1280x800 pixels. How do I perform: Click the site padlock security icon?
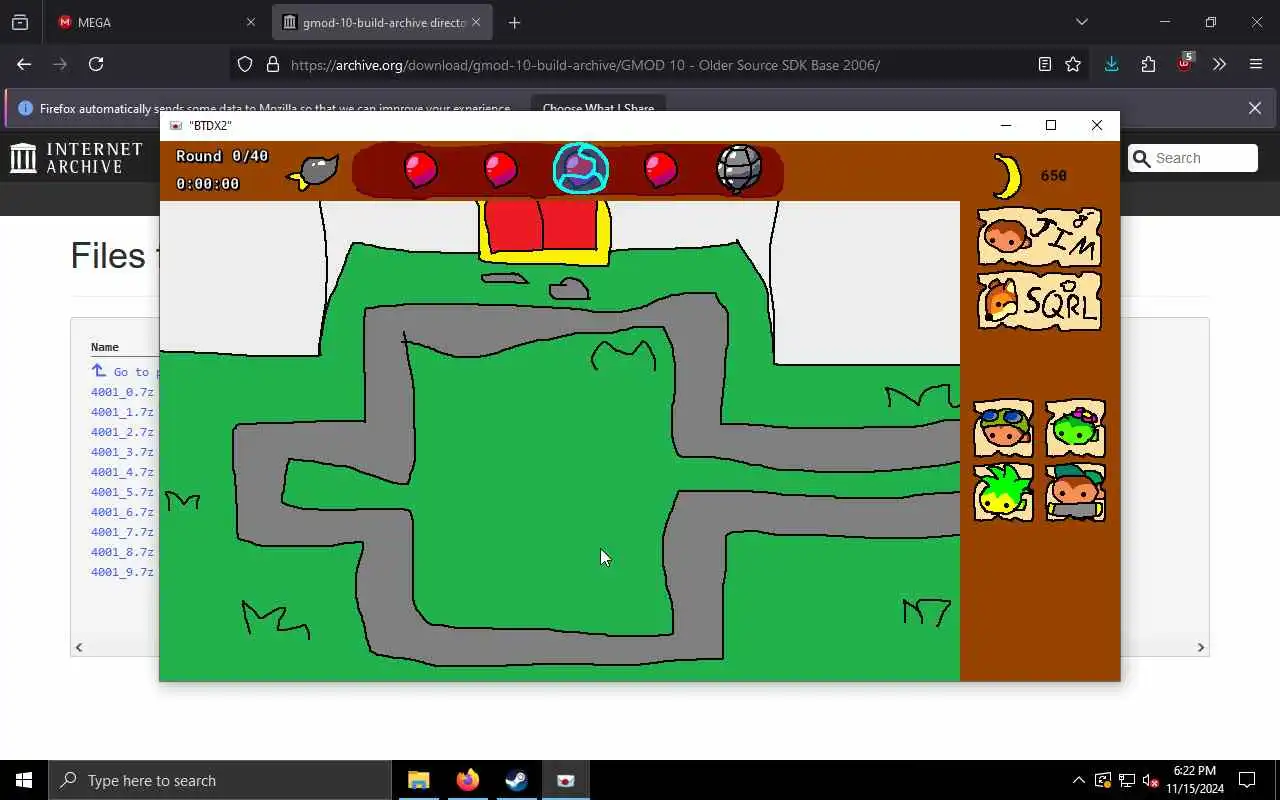point(273,65)
